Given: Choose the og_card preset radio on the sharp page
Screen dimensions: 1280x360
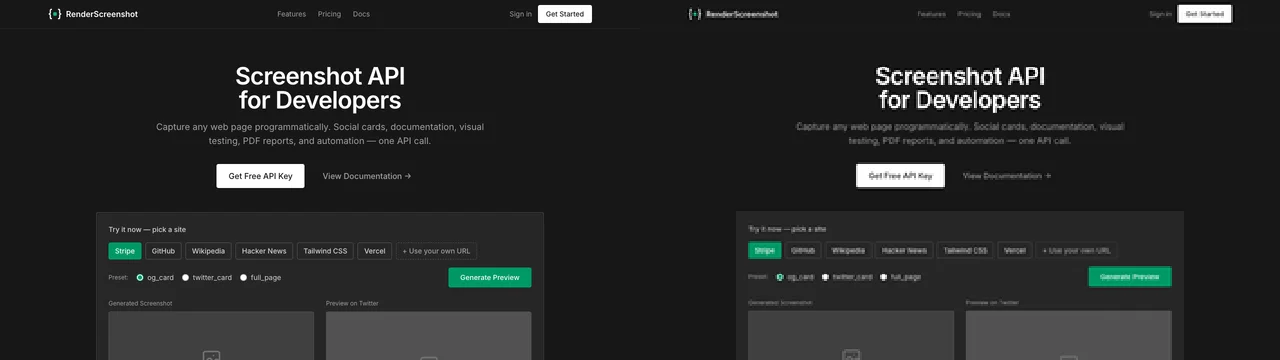Looking at the screenshot, I should [x=140, y=277].
